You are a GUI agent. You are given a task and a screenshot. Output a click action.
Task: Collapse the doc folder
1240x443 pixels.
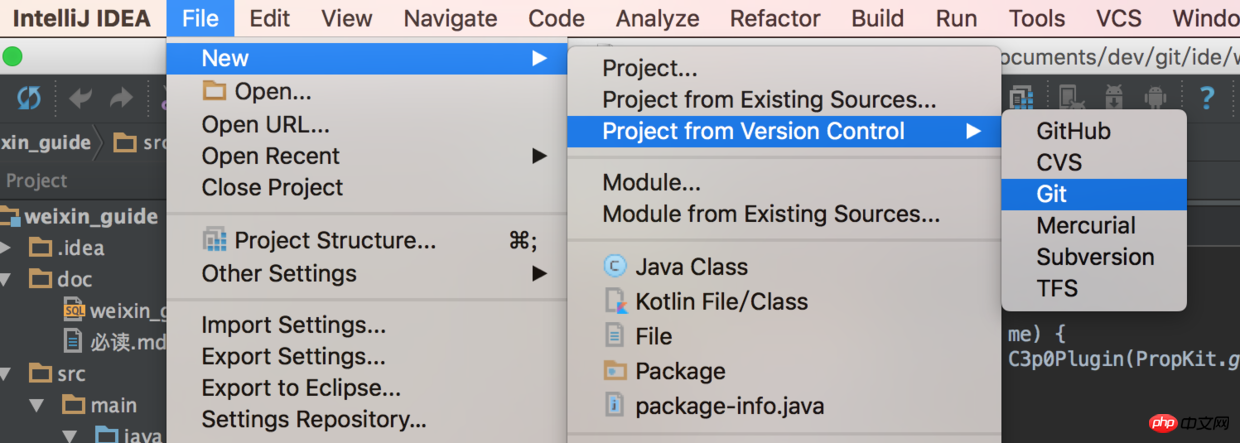coord(7,279)
